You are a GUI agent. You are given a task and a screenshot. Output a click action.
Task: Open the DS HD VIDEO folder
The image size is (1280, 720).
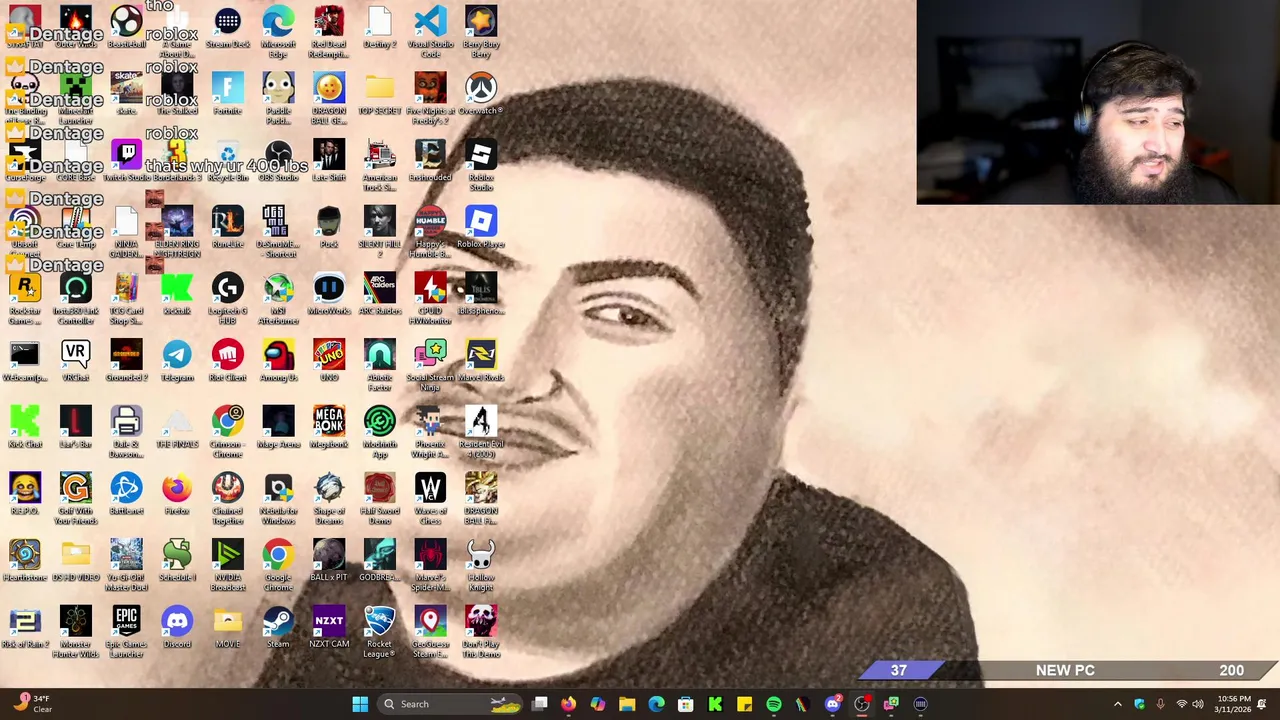(x=76, y=560)
